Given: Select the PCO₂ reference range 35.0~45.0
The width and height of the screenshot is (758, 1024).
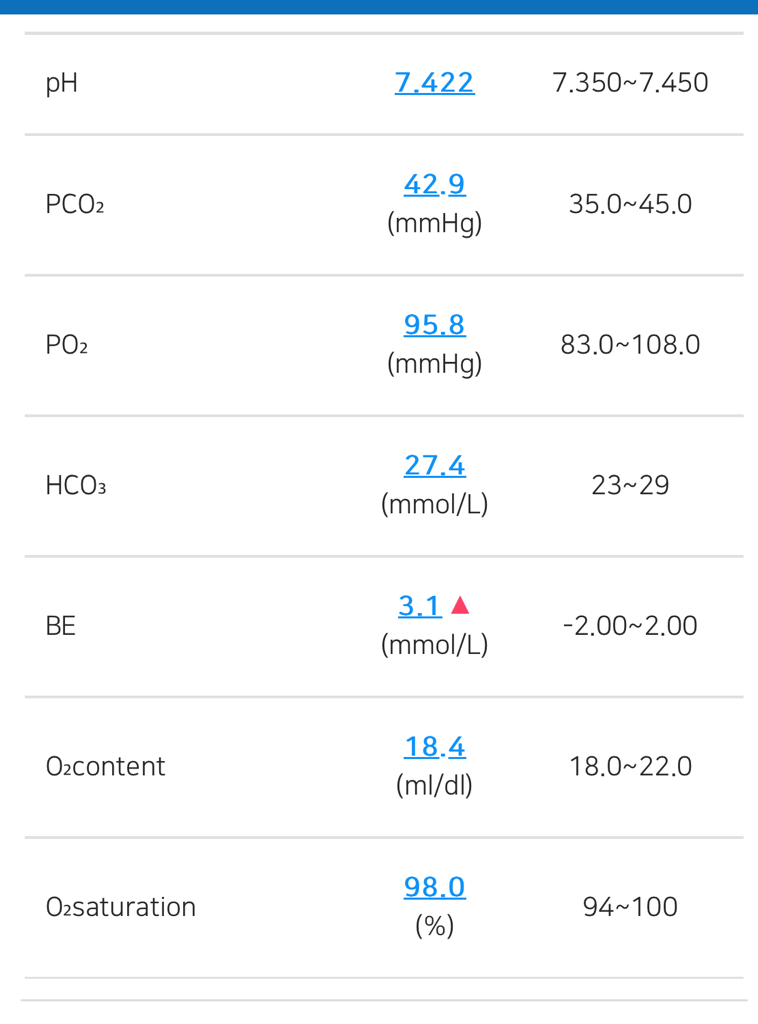Looking at the screenshot, I should (630, 205).
